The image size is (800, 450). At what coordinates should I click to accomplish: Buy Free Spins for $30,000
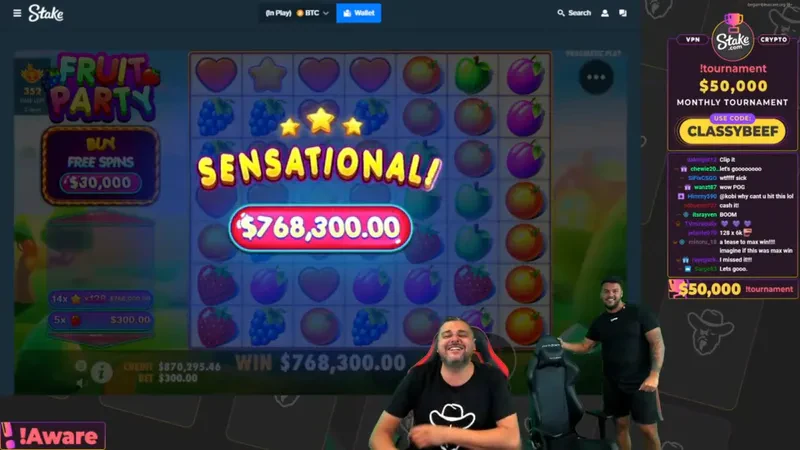(101, 165)
